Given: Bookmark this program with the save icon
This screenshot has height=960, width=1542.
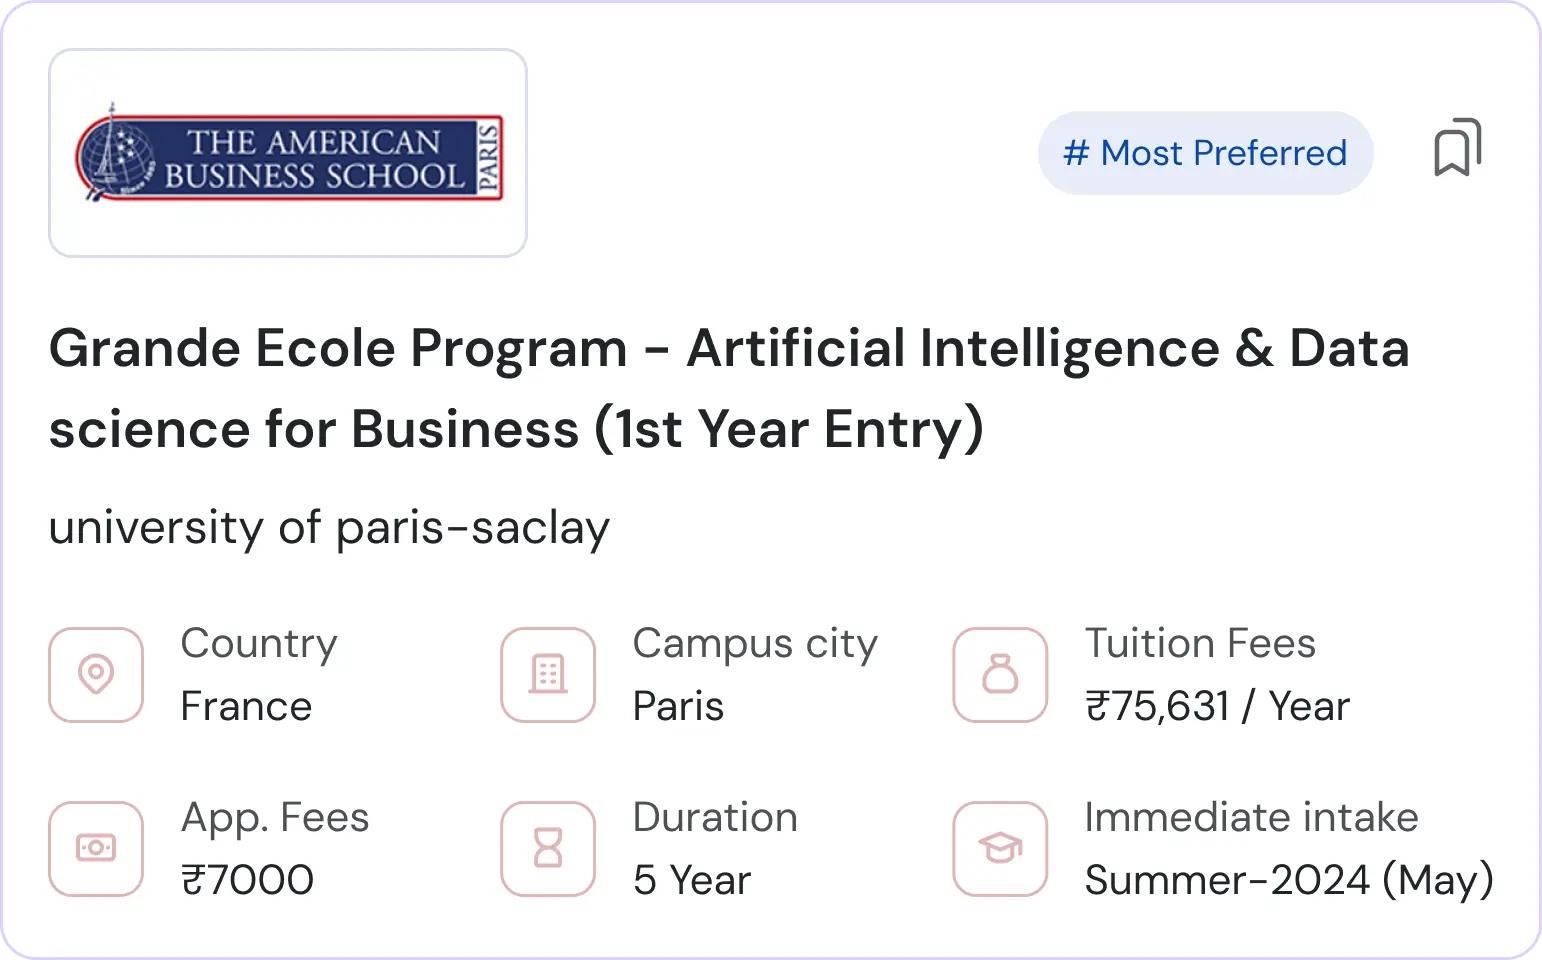Looking at the screenshot, I should pyautogui.click(x=1457, y=148).
